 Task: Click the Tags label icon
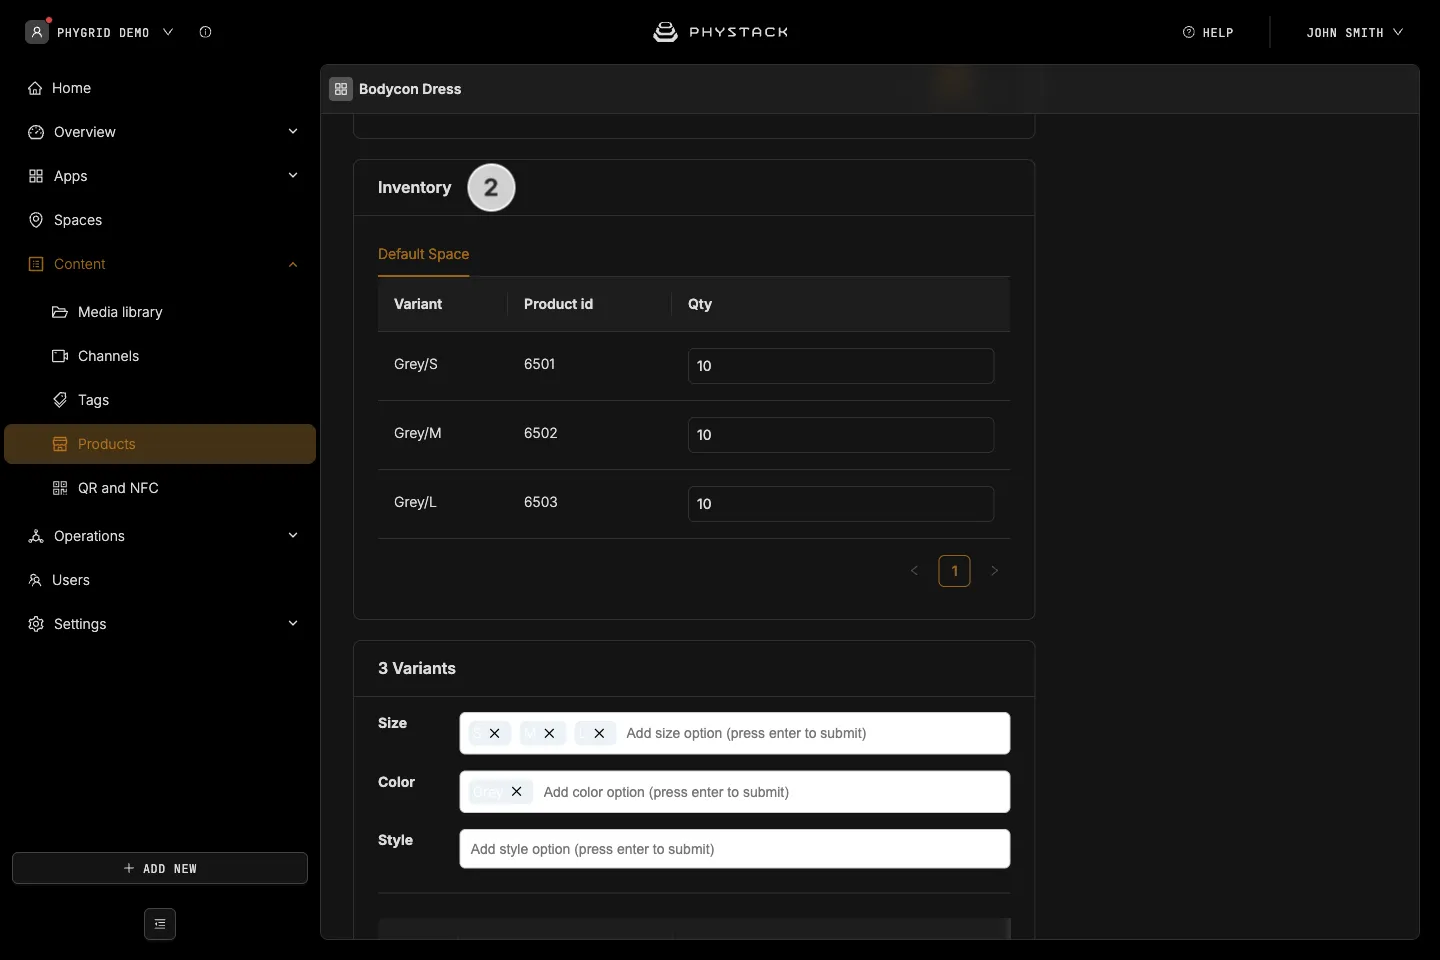(60, 400)
